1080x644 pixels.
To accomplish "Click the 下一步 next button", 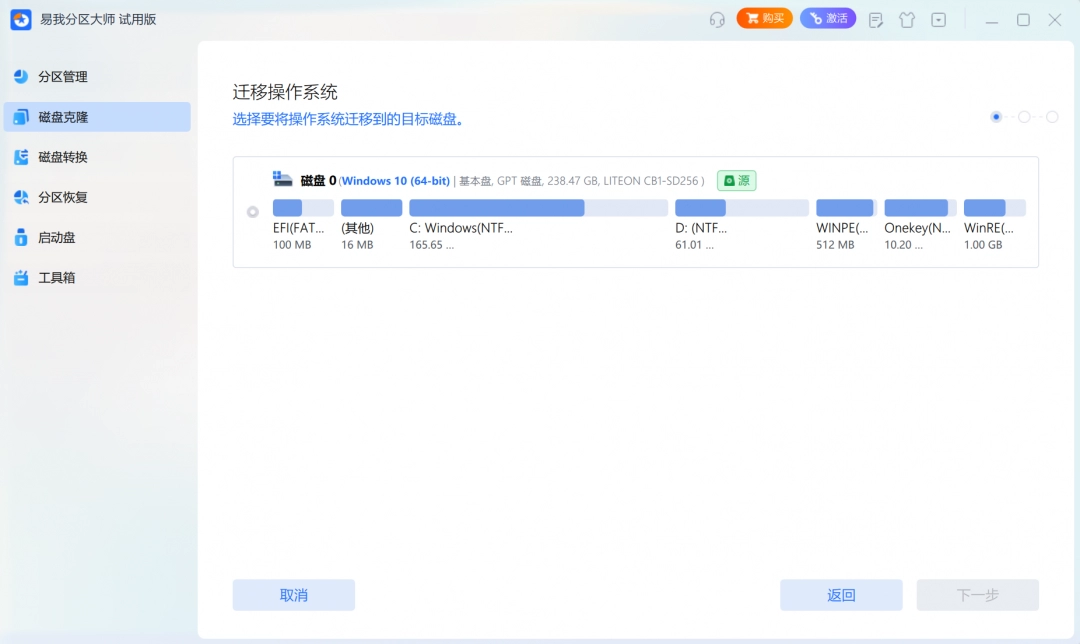I will click(977, 595).
